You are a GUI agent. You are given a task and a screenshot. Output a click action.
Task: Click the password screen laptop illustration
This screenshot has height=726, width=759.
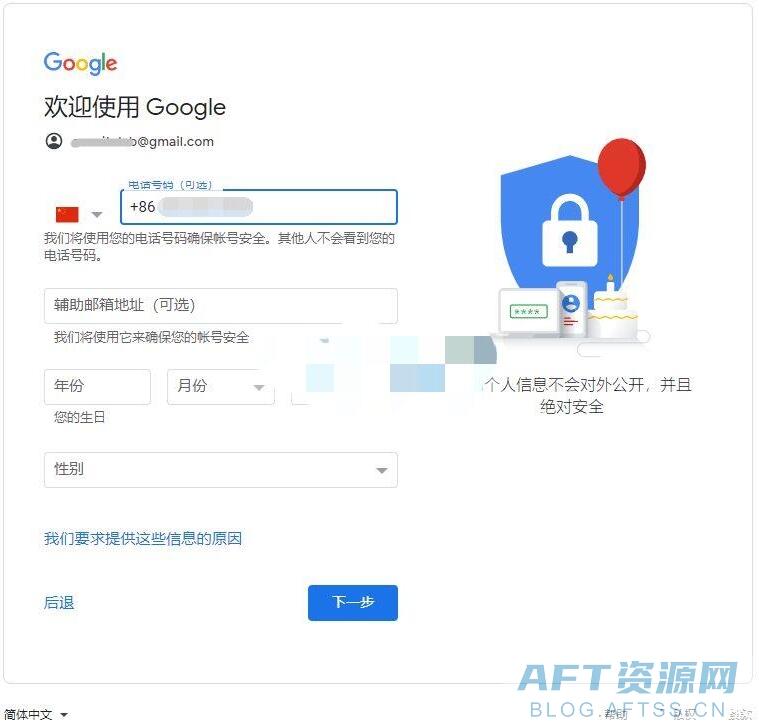point(528,312)
